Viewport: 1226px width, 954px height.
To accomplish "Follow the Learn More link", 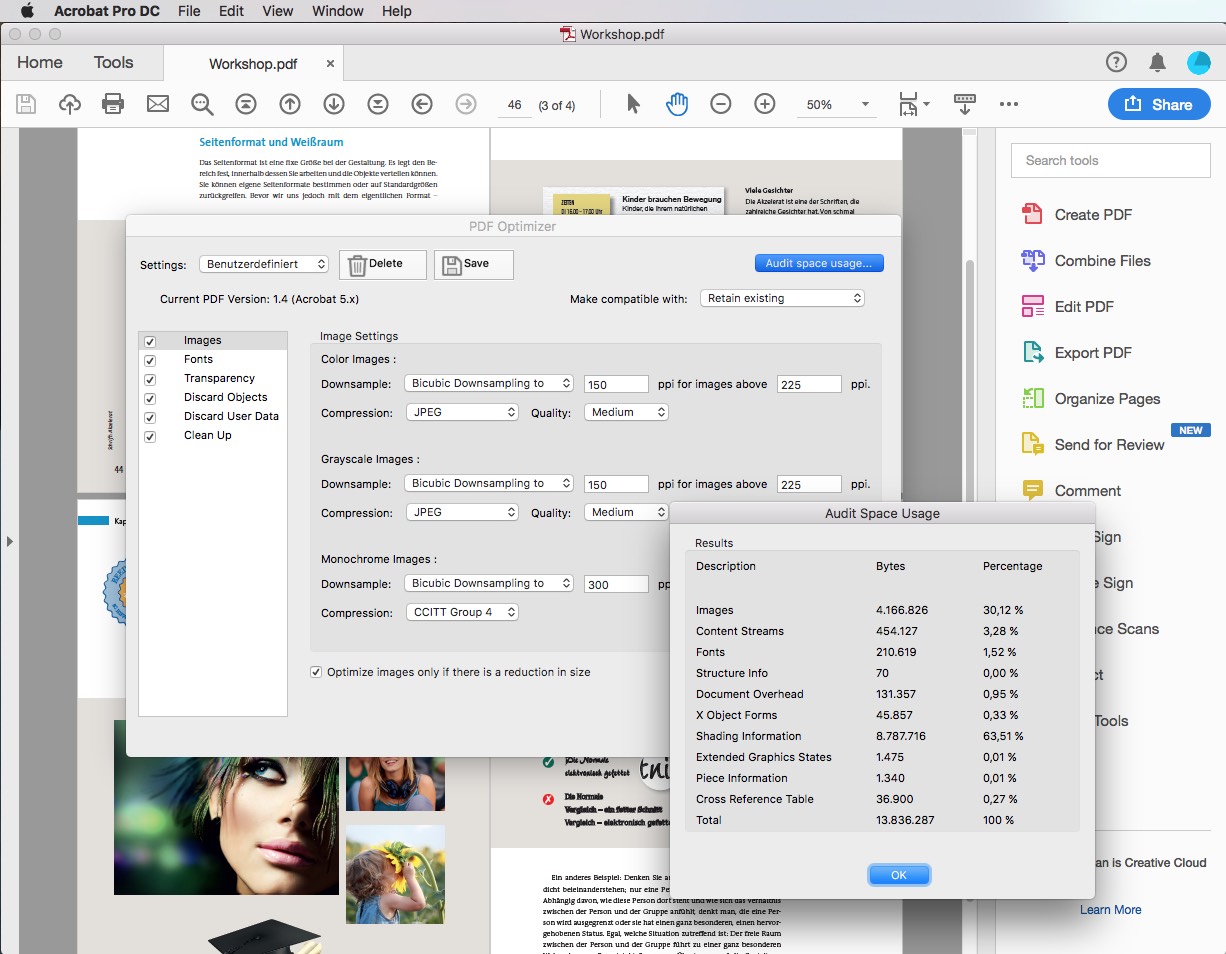I will point(1110,909).
